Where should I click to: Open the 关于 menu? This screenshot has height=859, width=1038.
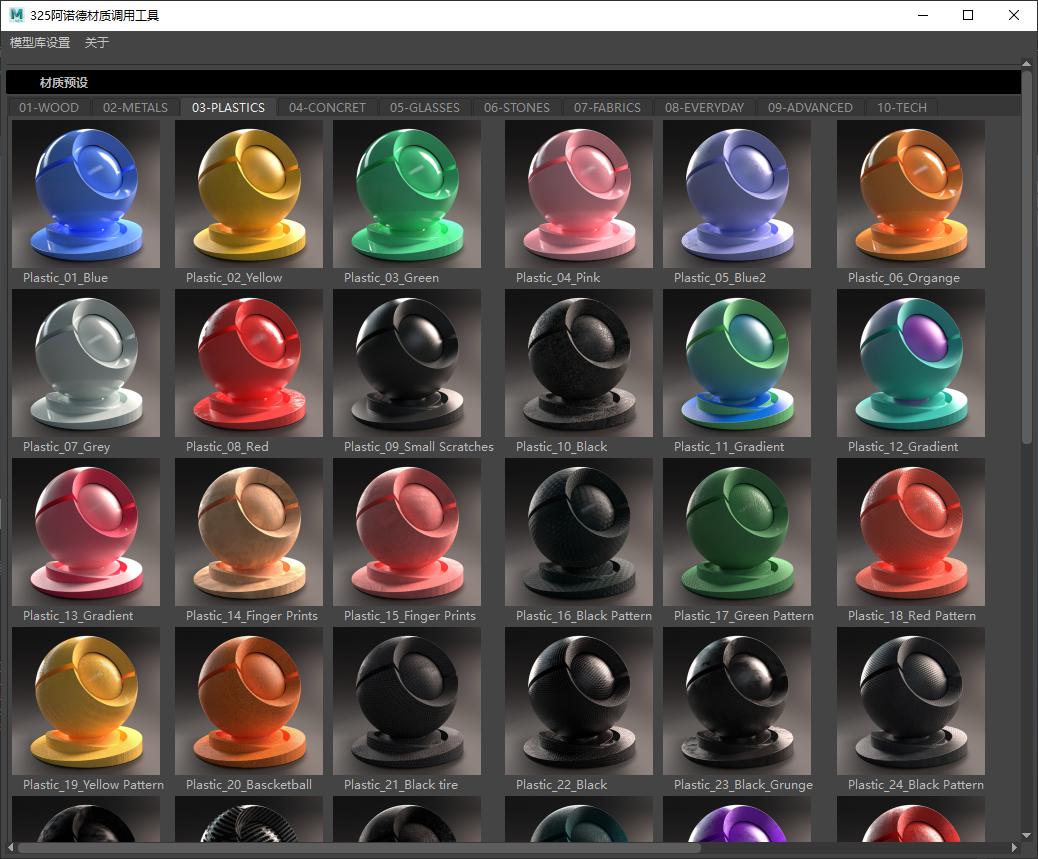[97, 43]
